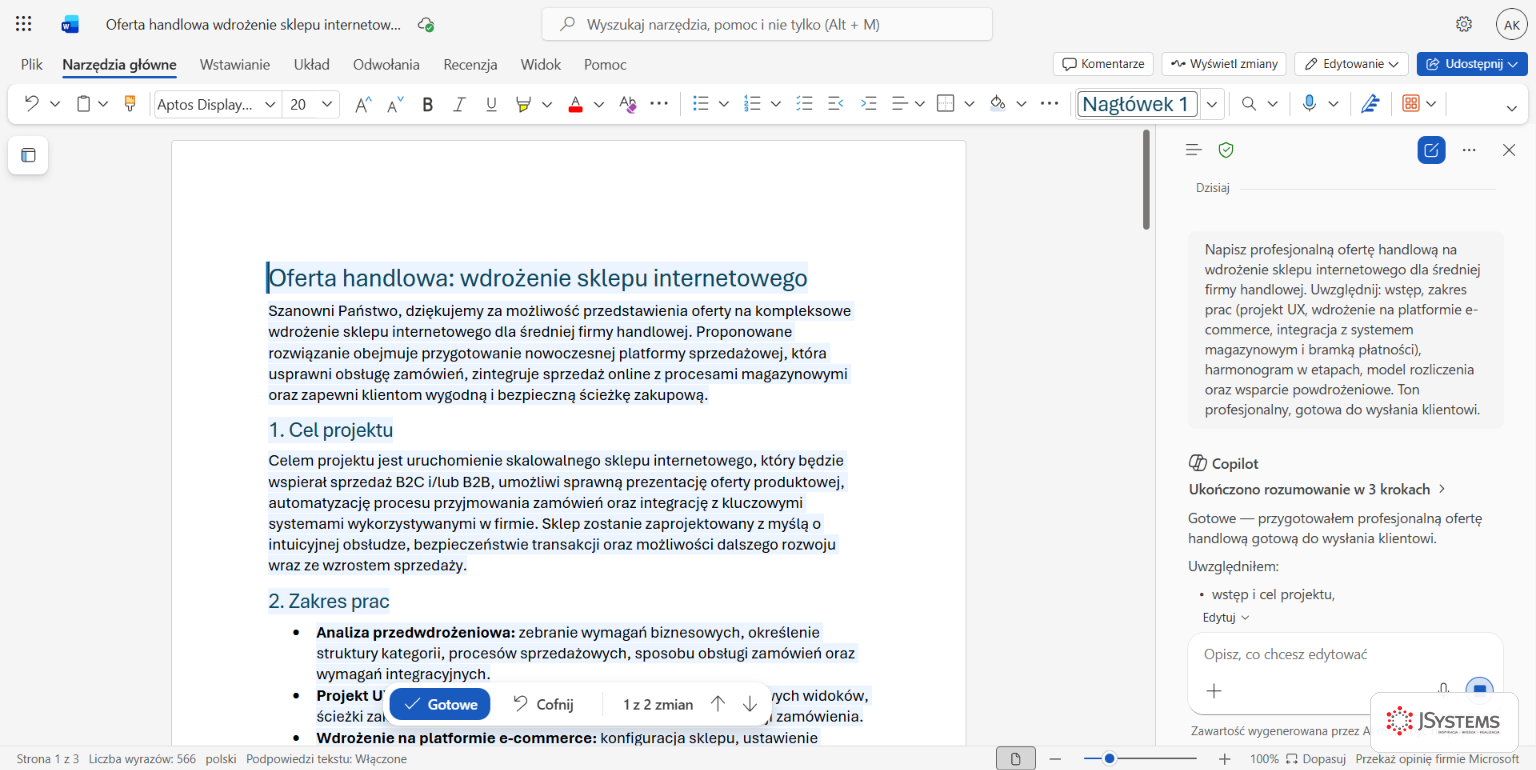
Task: Switch to the Odwołania tab
Action: pos(387,64)
